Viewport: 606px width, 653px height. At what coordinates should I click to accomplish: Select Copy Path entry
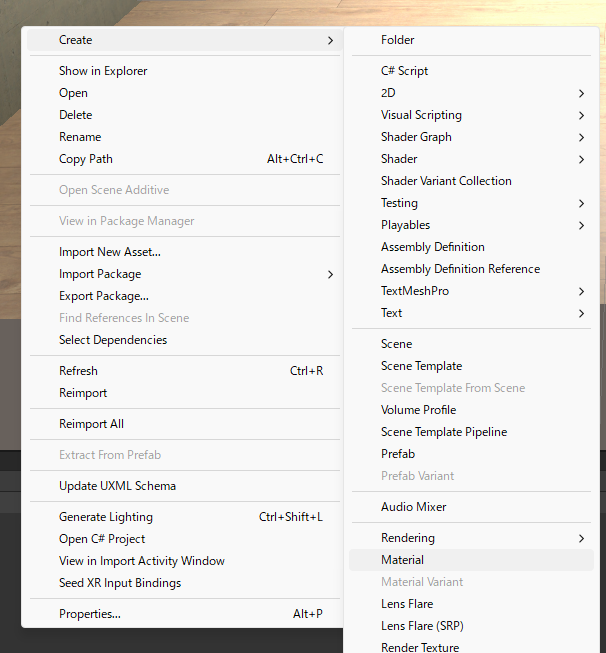click(185, 159)
